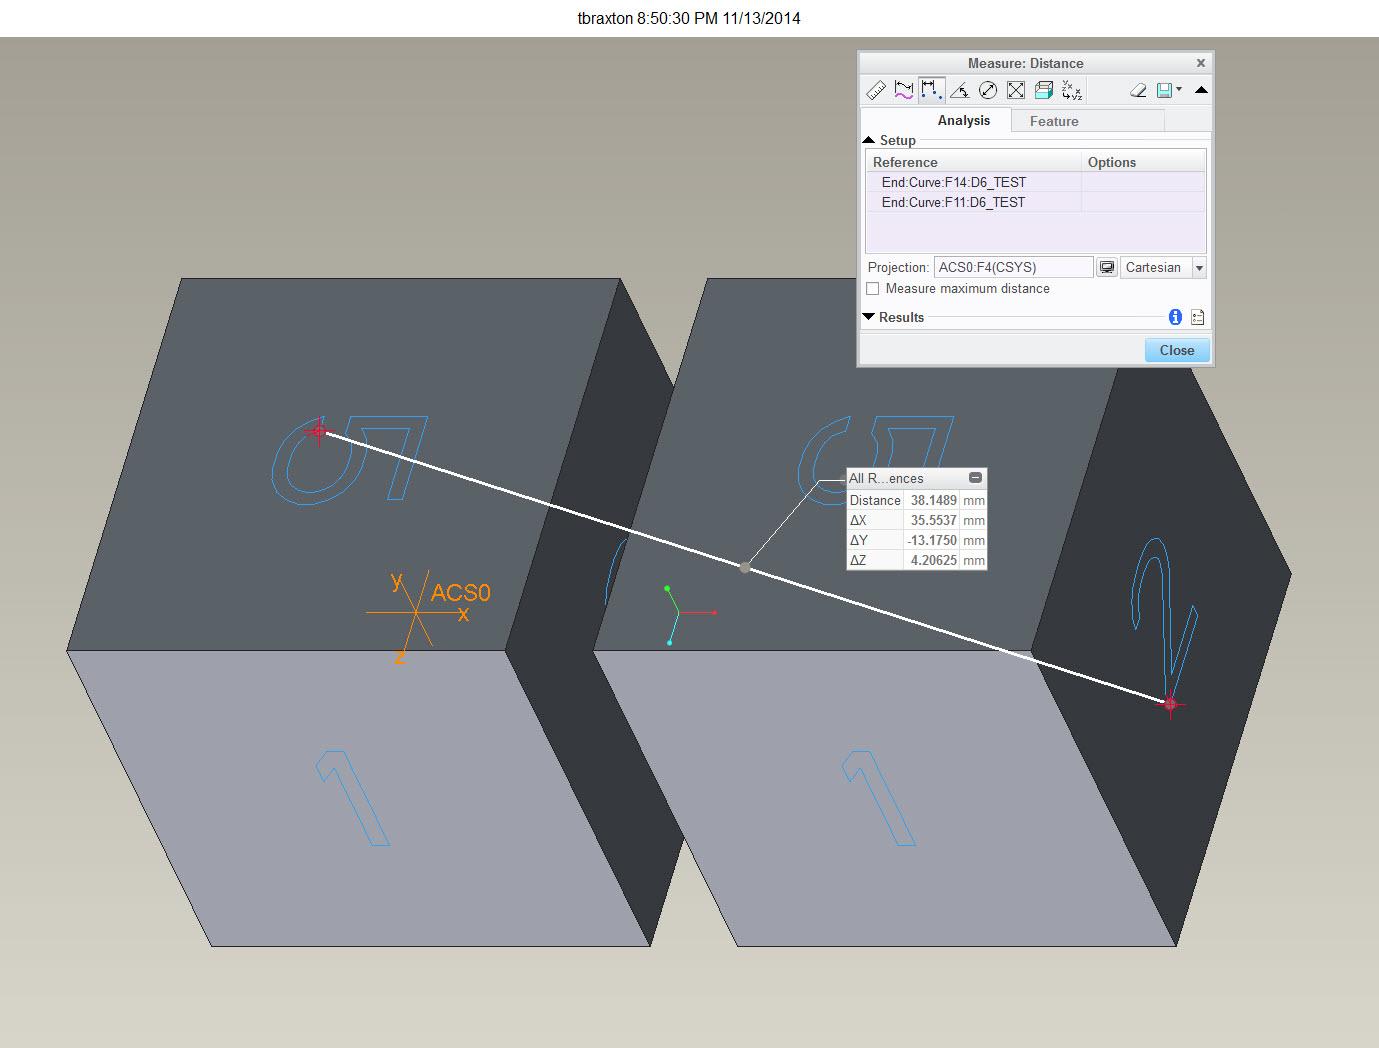Click the ACS0 coordinate system label

tap(461, 593)
